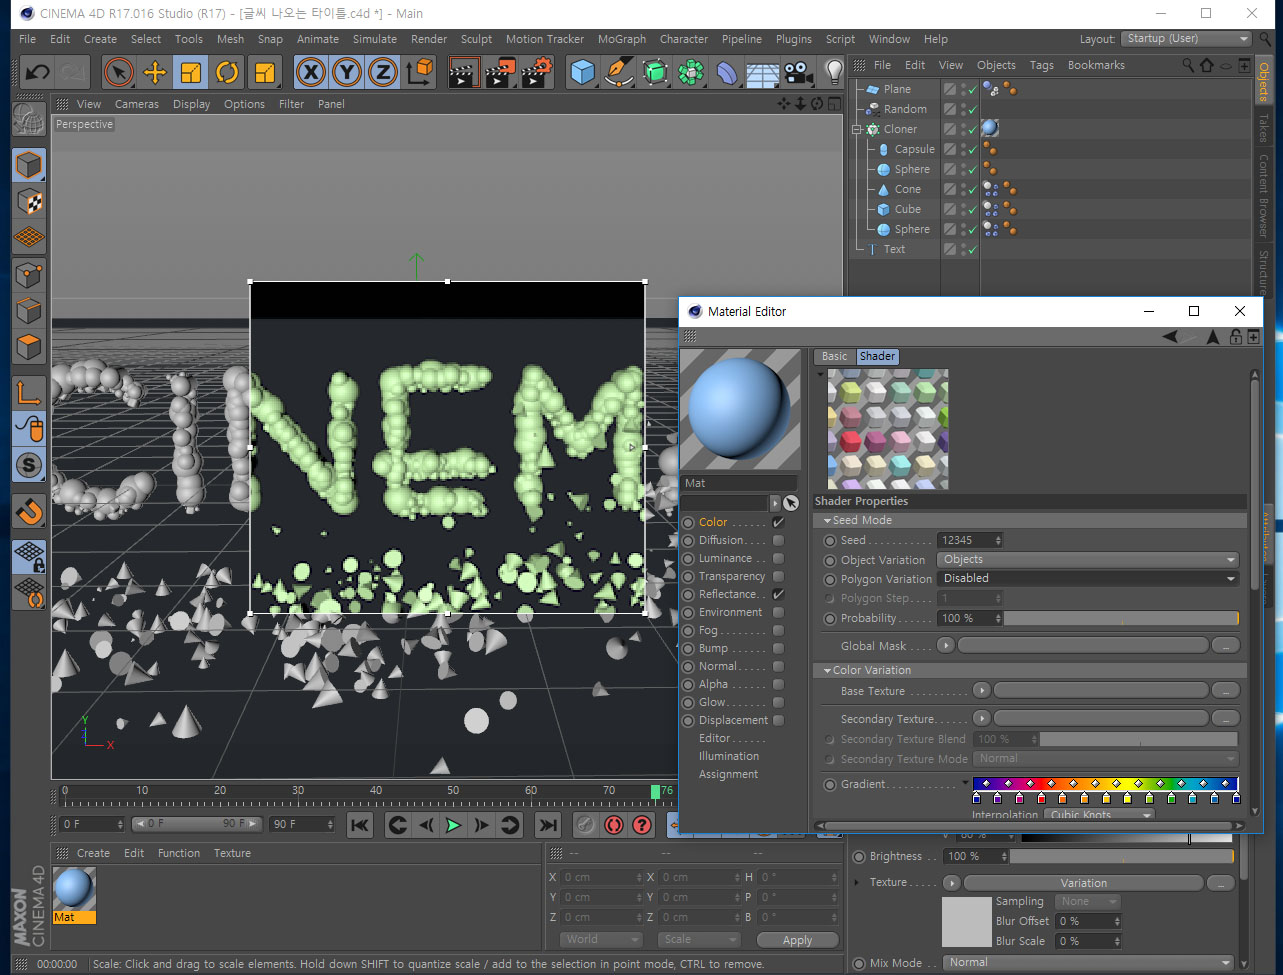The image size is (1283, 975).
Task: Toggle the X axis lock
Action: (x=312, y=73)
